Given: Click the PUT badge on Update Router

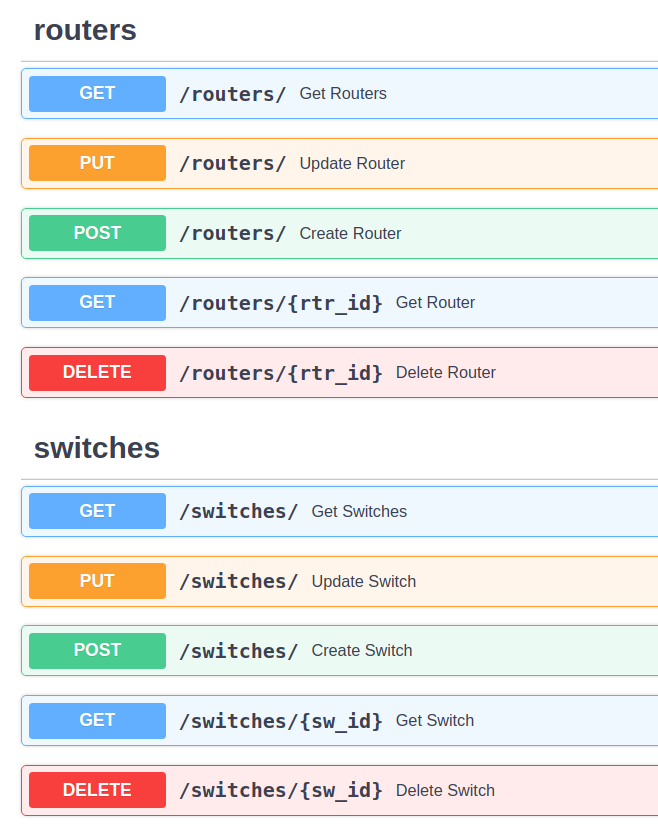Looking at the screenshot, I should click(96, 163).
